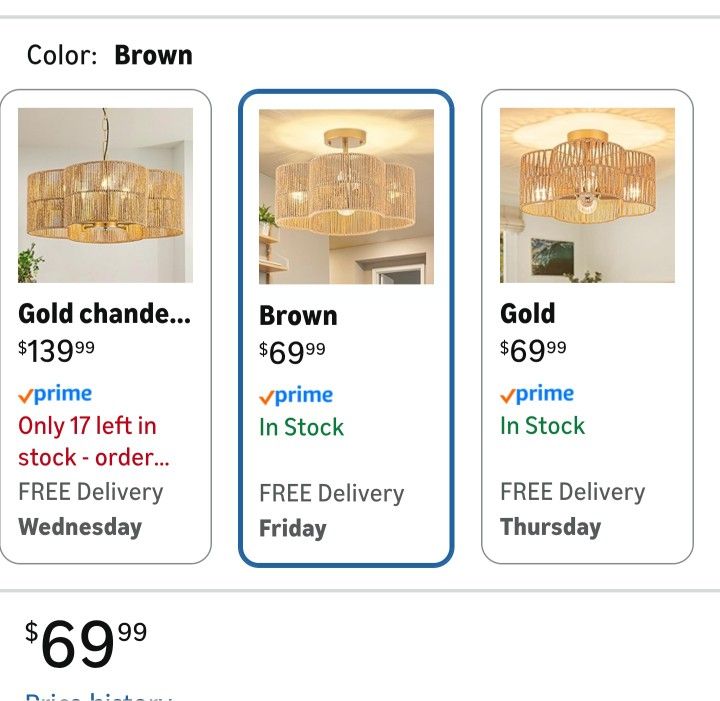This screenshot has height=701, width=720.
Task: Choose the "Gold chande..." color variant title
Action: coord(104,314)
